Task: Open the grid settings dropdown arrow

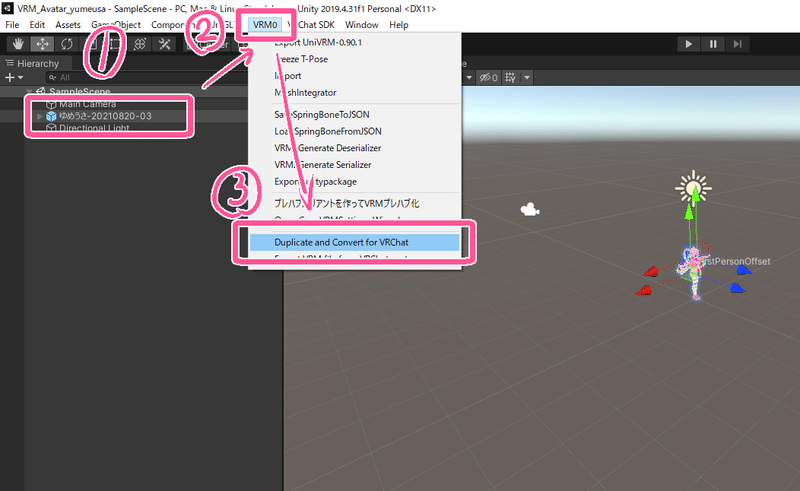Action: [x=527, y=78]
